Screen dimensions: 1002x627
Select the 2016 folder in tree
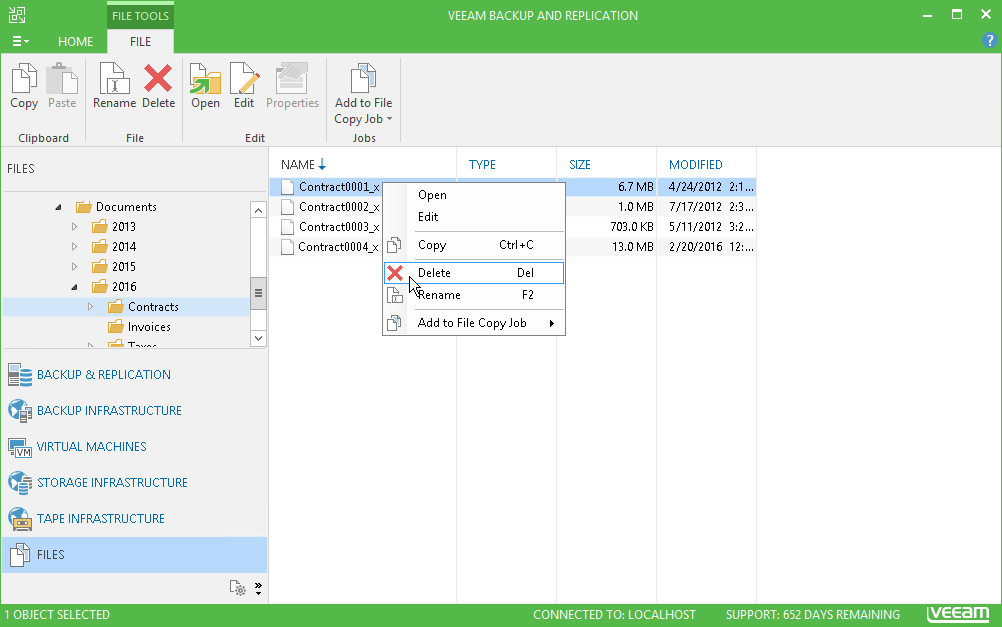tap(124, 287)
